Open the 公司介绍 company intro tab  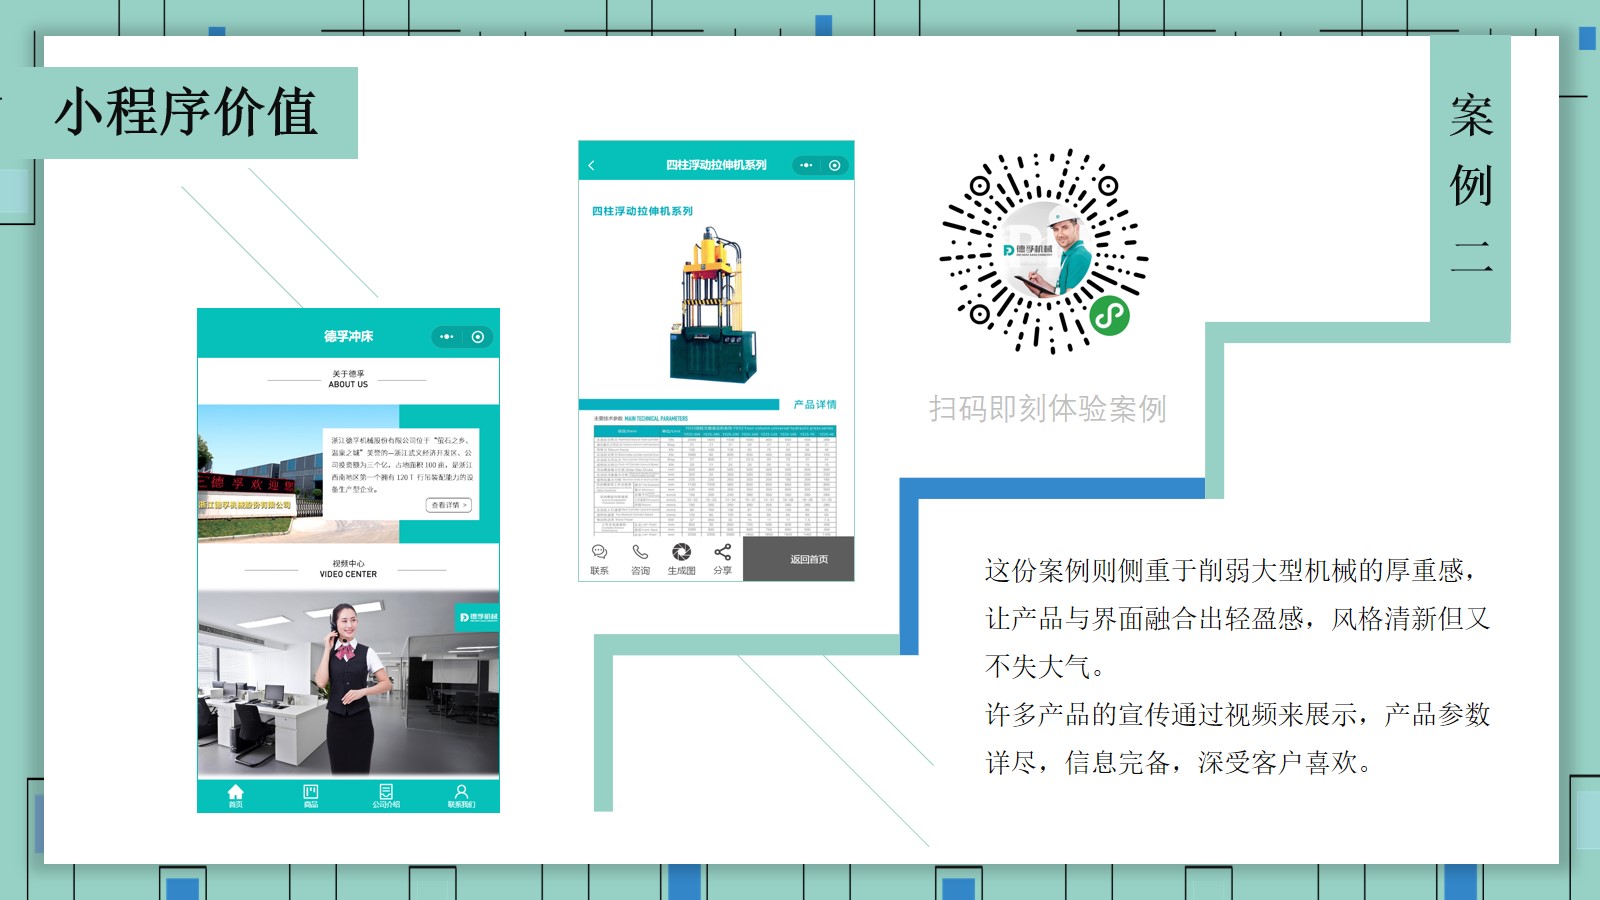pos(386,794)
